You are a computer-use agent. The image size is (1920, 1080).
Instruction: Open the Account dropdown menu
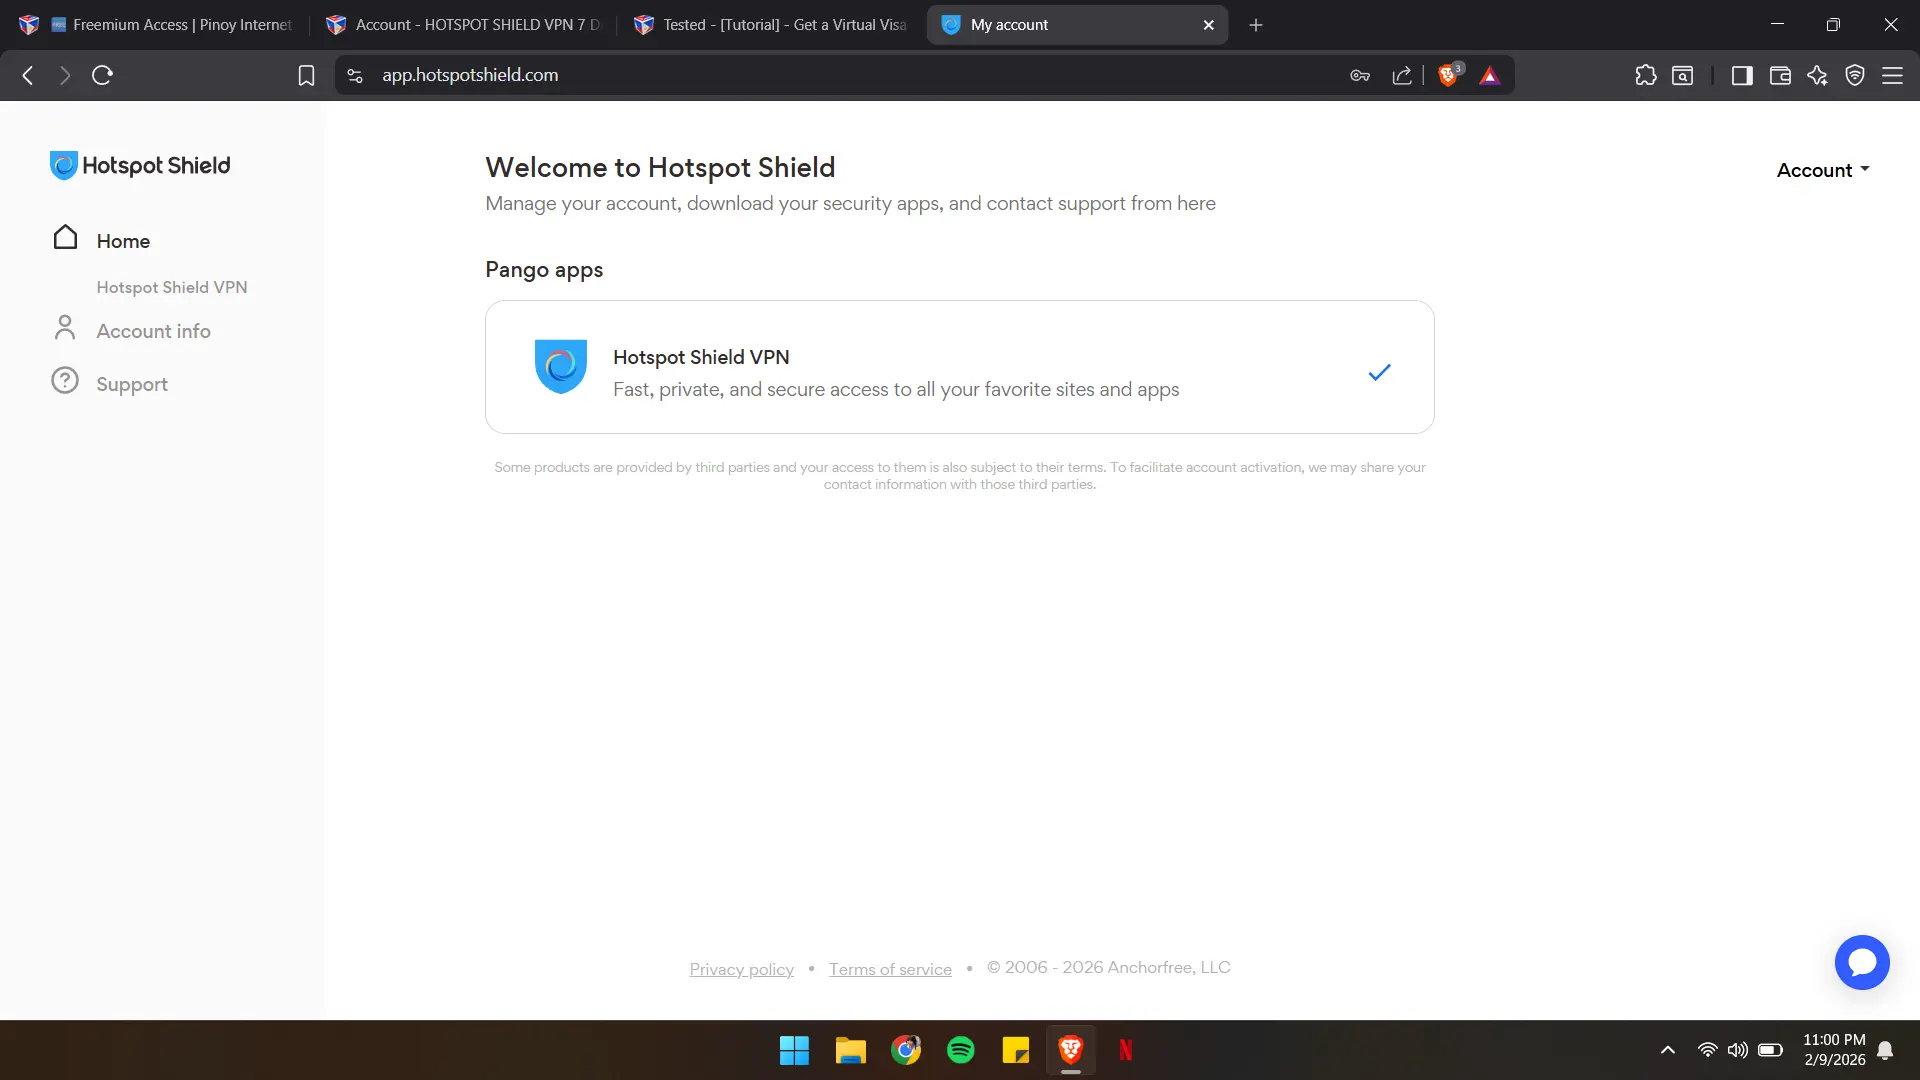click(x=1822, y=170)
